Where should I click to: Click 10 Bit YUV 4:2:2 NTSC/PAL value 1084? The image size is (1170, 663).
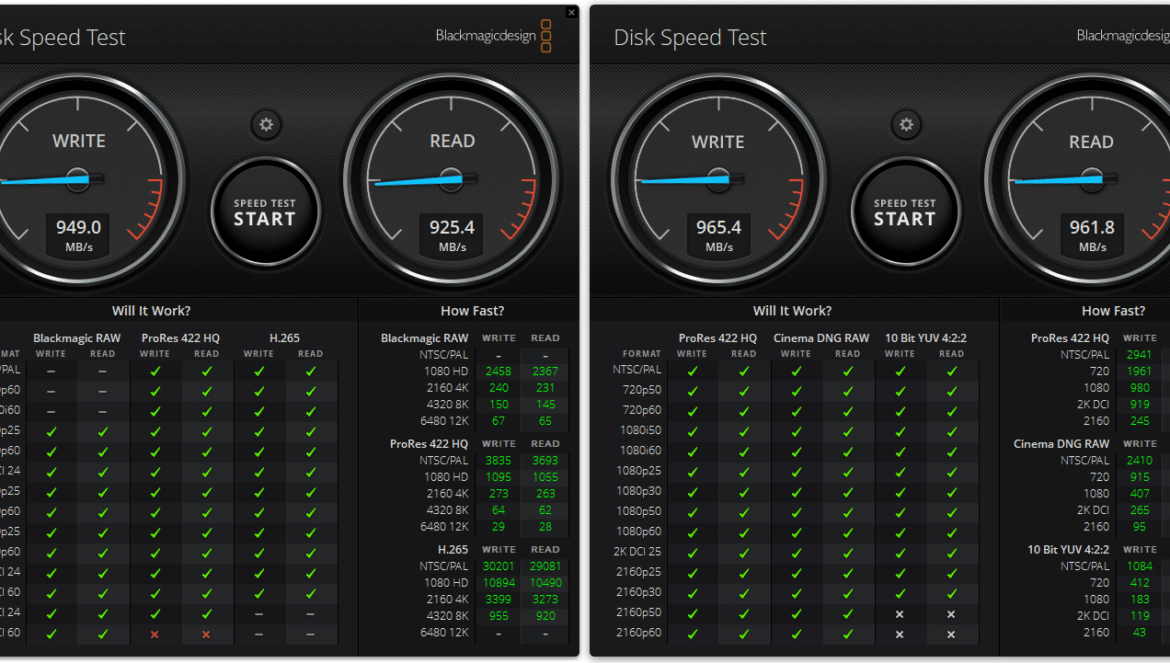1139,567
